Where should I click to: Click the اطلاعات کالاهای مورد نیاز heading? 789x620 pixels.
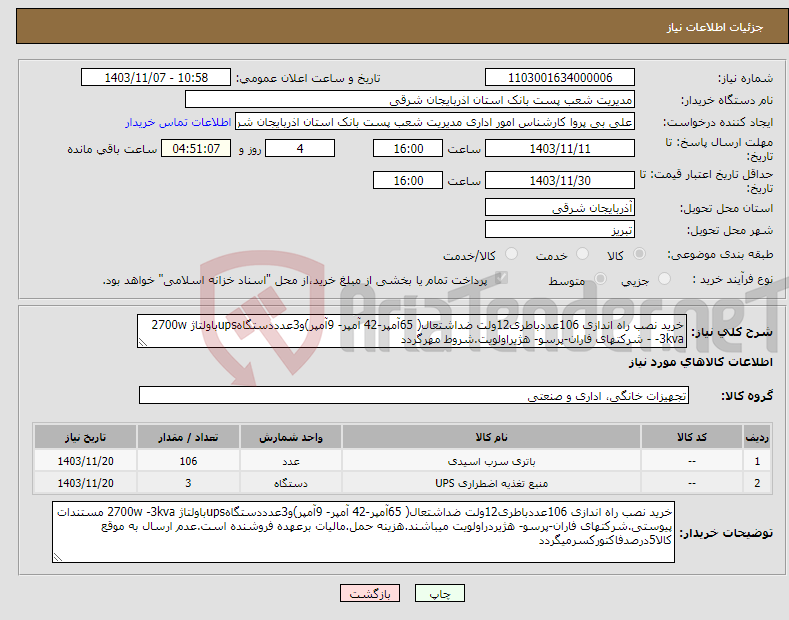pyautogui.click(x=700, y=362)
